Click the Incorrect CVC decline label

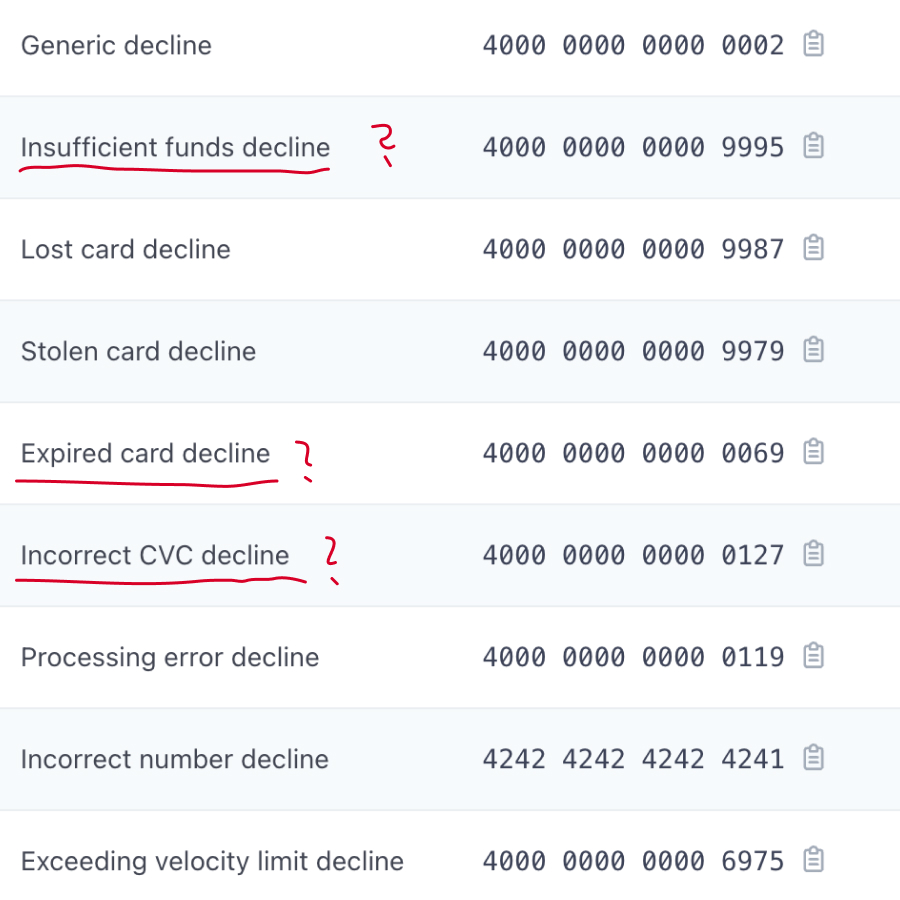click(155, 556)
